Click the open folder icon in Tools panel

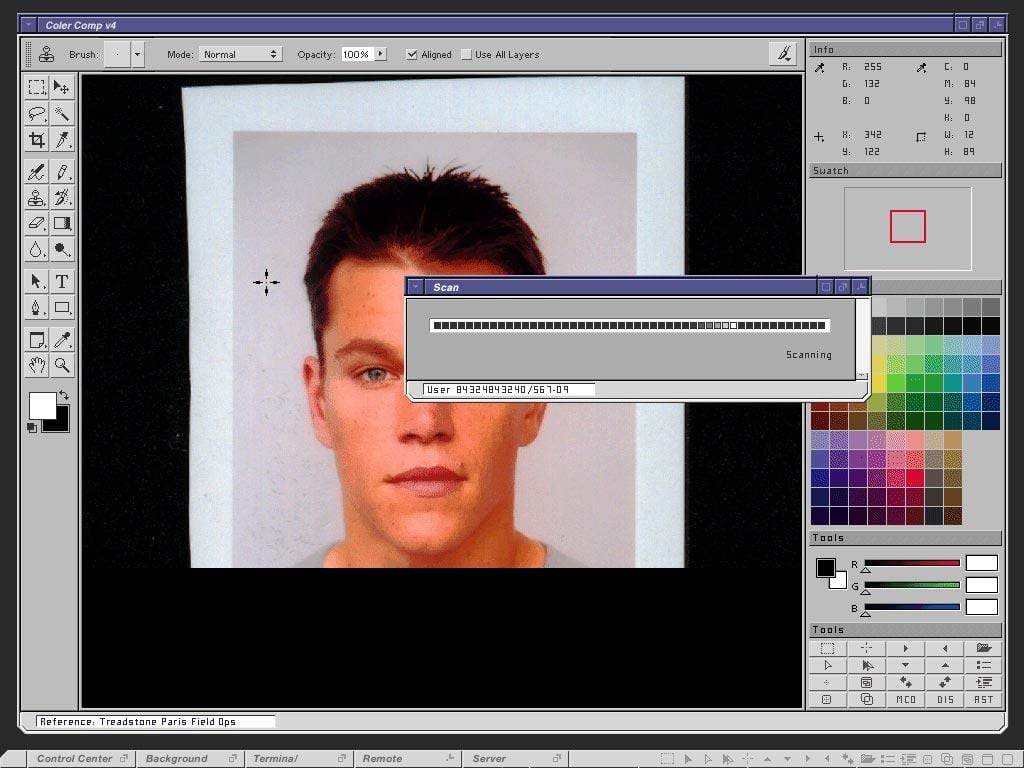[x=984, y=648]
